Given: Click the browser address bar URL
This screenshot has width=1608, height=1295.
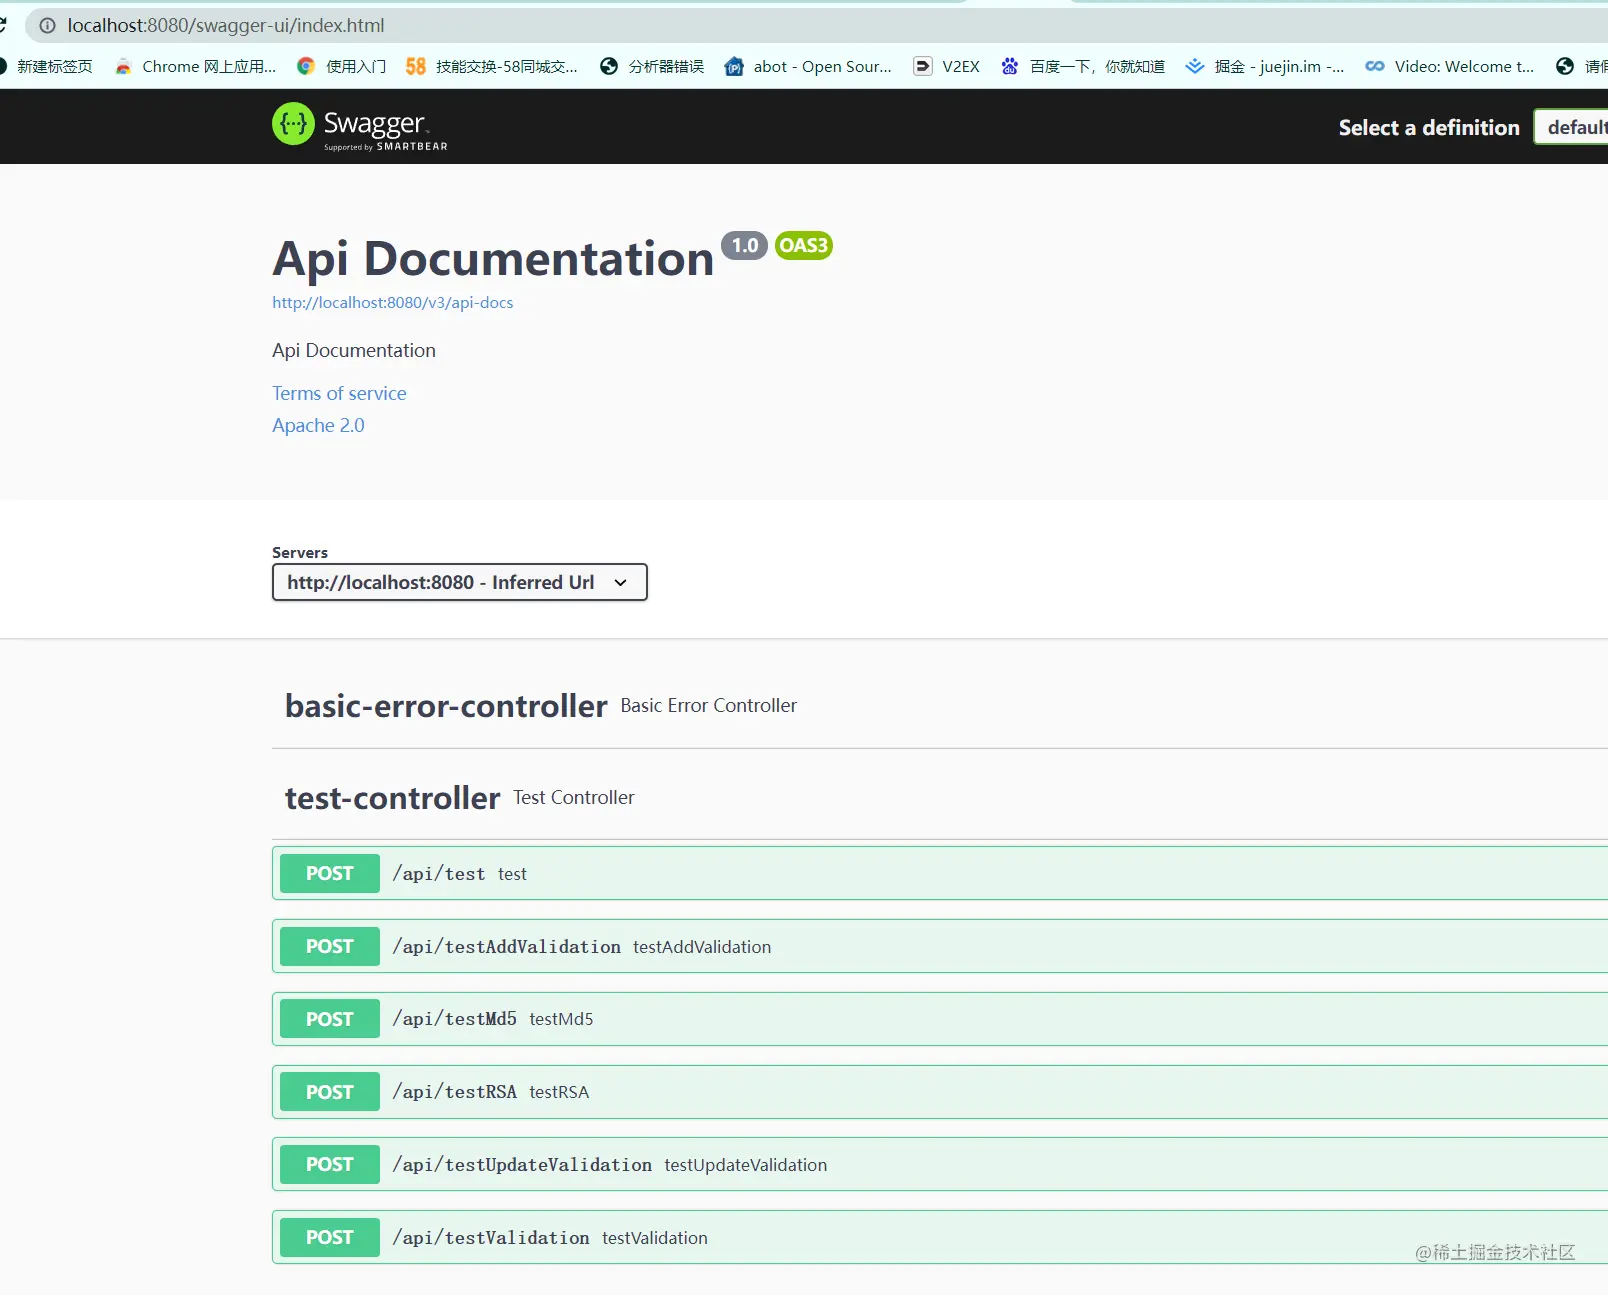Looking at the screenshot, I should [x=226, y=26].
